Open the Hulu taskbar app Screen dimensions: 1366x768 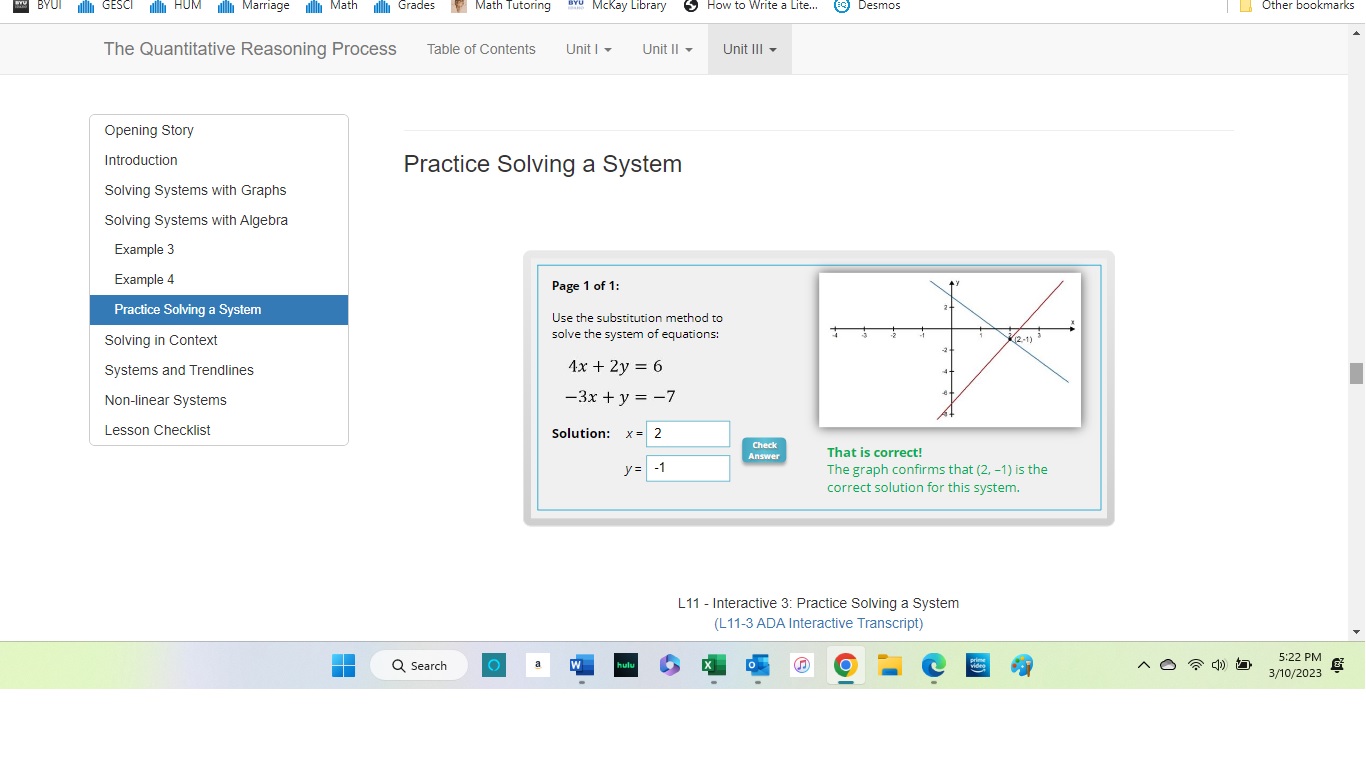(626, 666)
